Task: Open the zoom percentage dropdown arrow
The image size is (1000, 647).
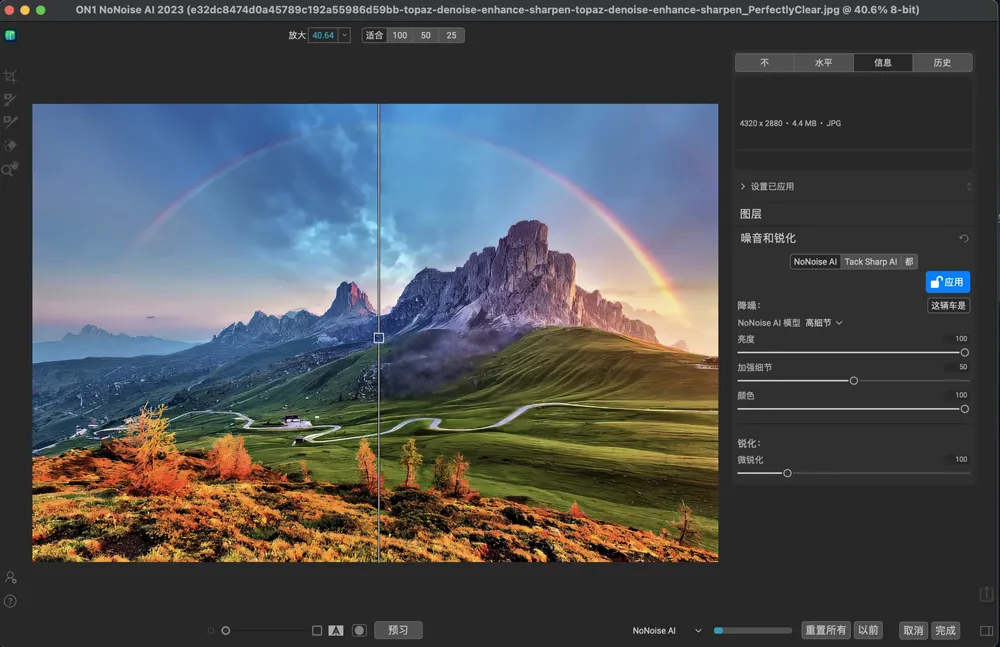Action: tap(344, 35)
